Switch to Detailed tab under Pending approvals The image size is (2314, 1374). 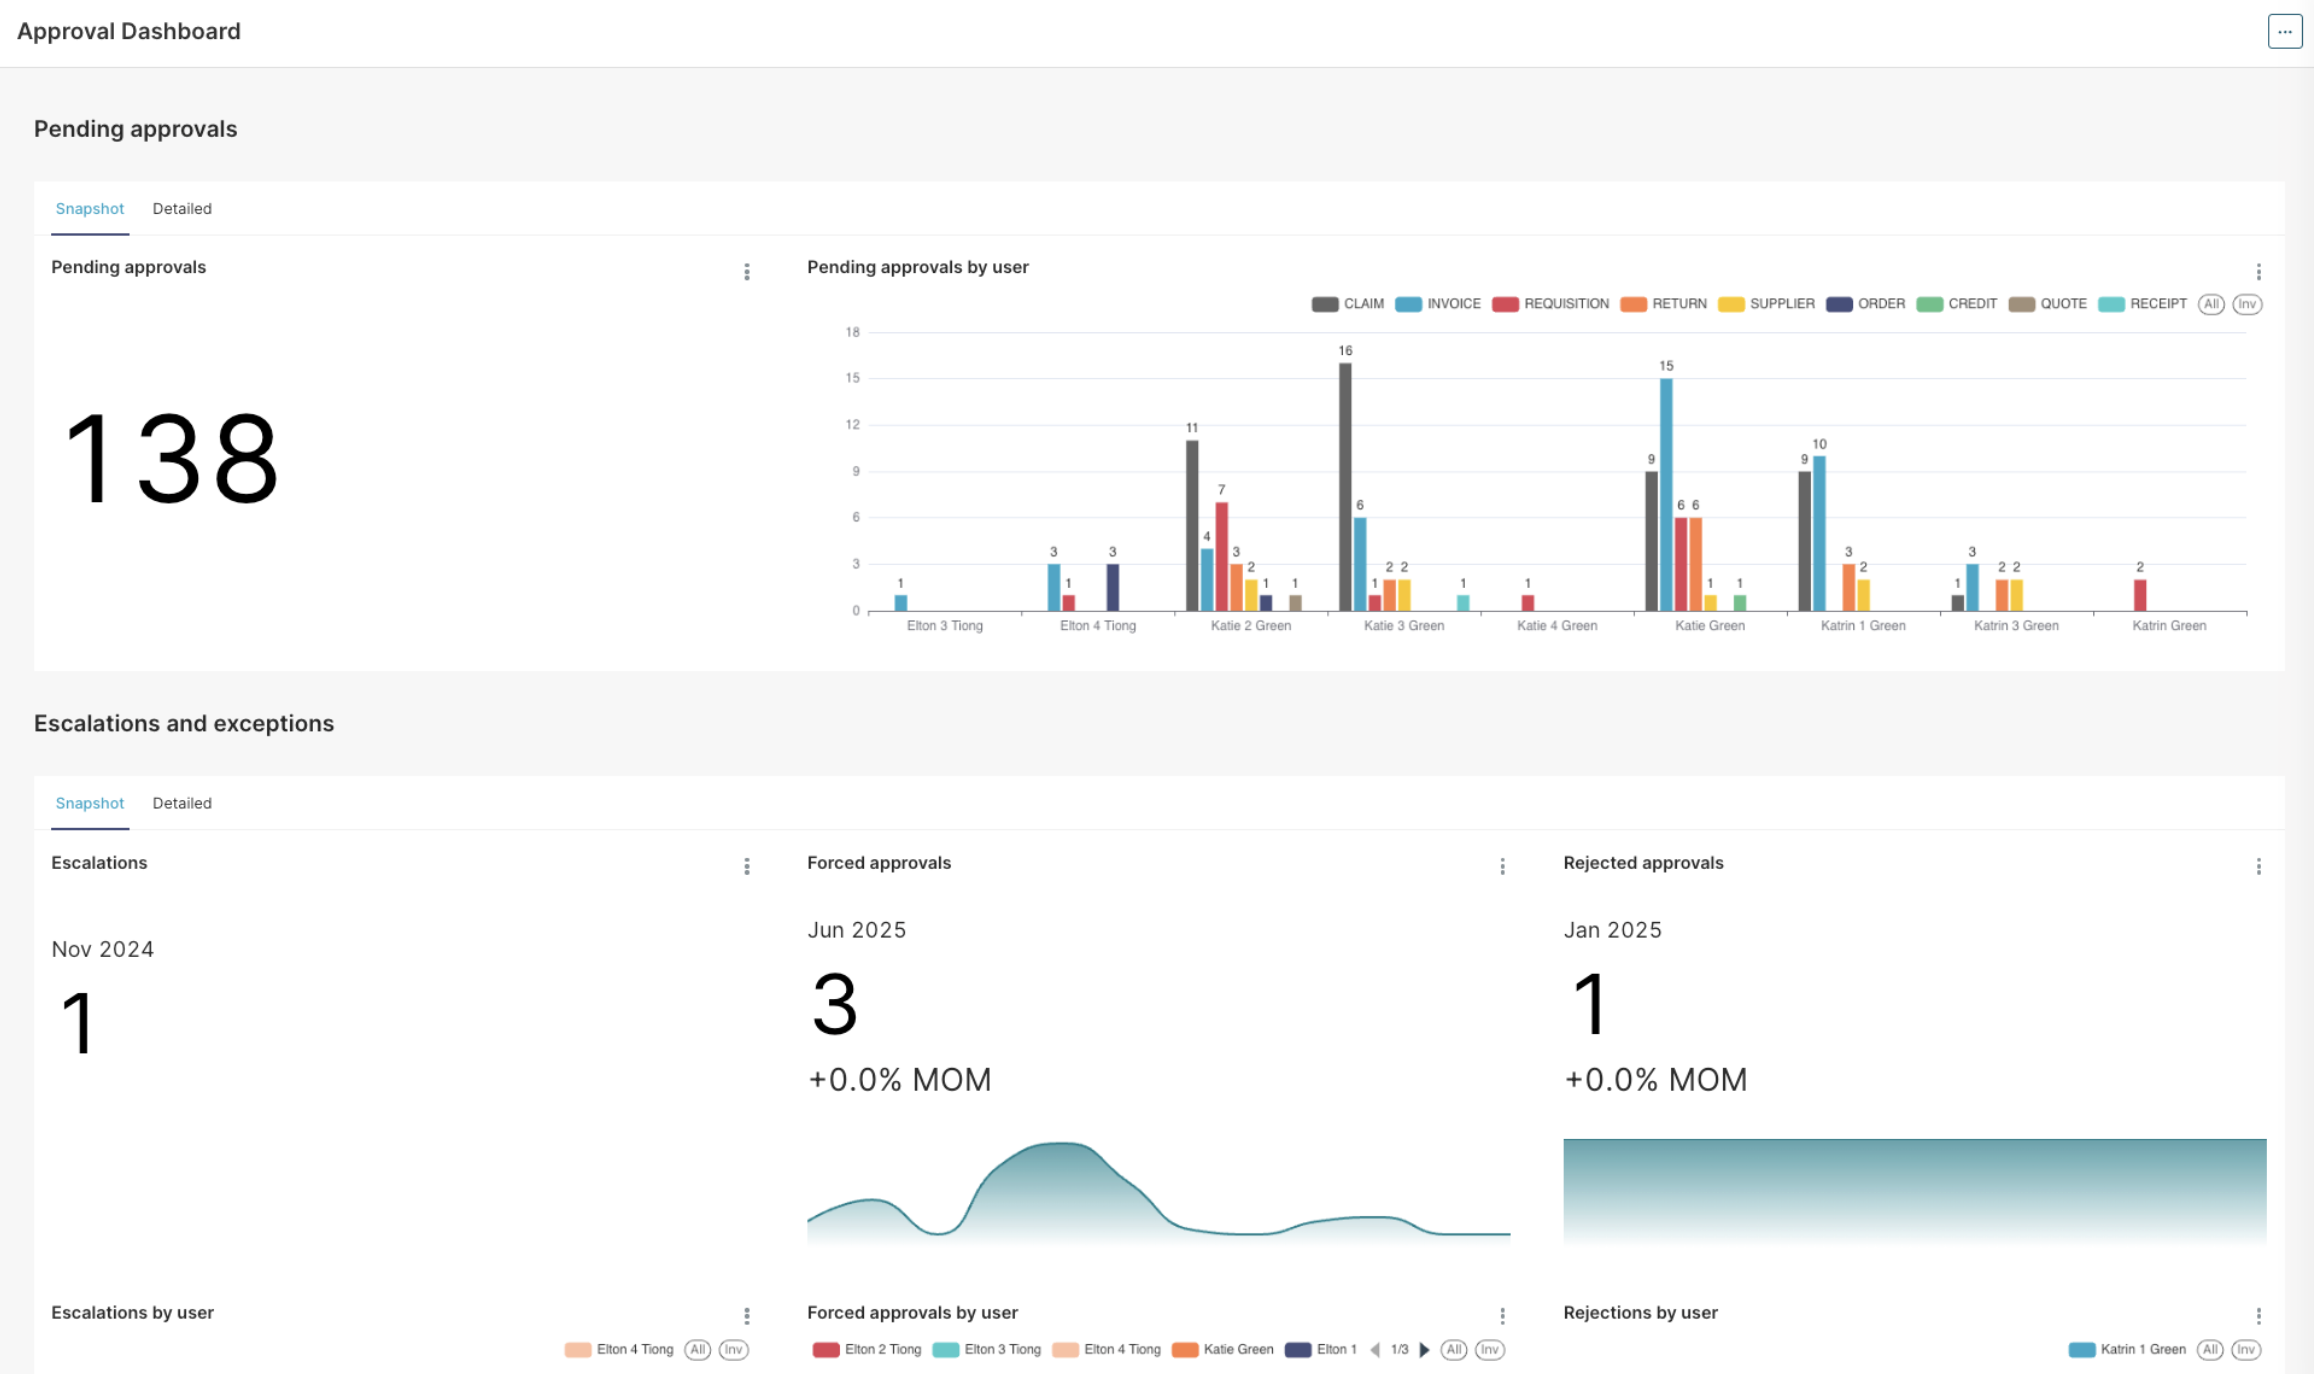[182, 209]
